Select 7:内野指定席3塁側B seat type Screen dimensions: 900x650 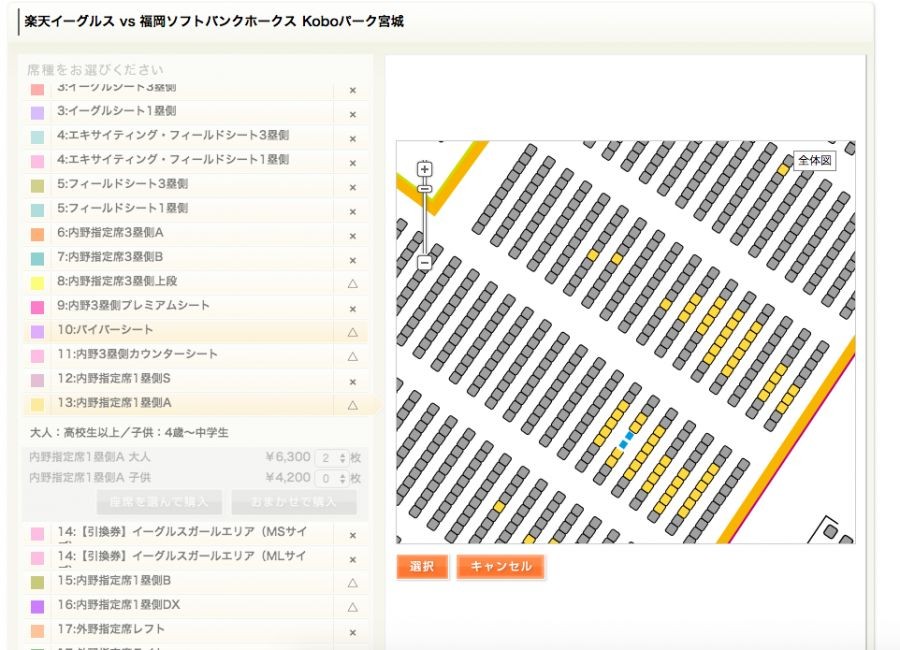(x=196, y=257)
